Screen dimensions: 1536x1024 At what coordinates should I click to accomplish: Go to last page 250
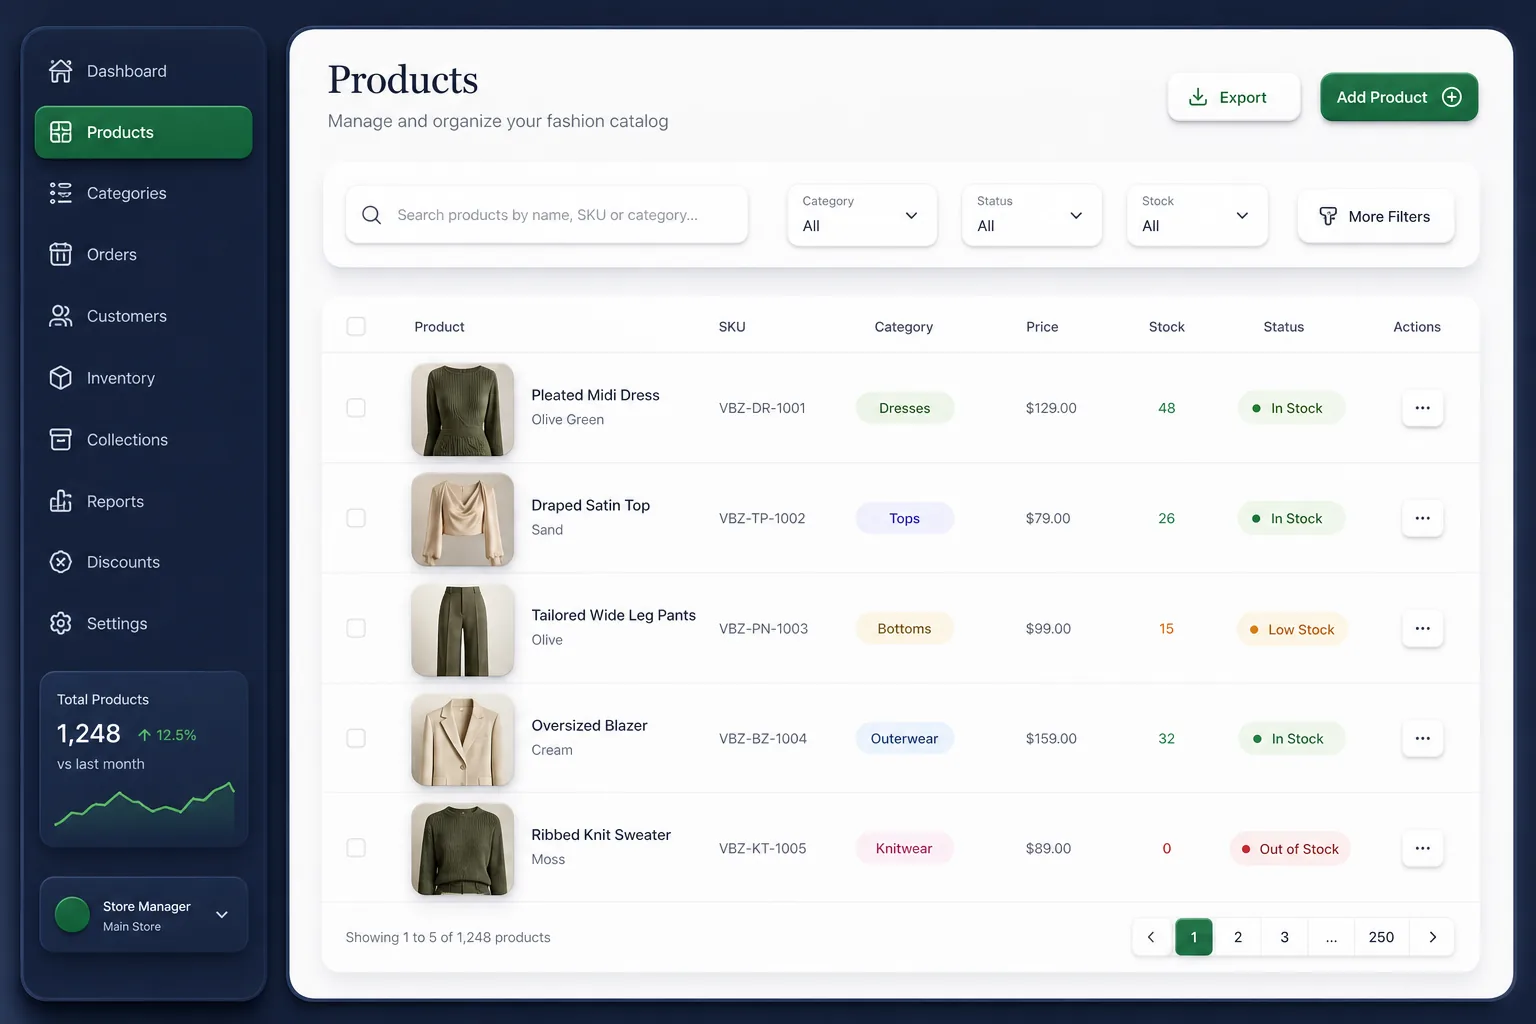pos(1381,937)
